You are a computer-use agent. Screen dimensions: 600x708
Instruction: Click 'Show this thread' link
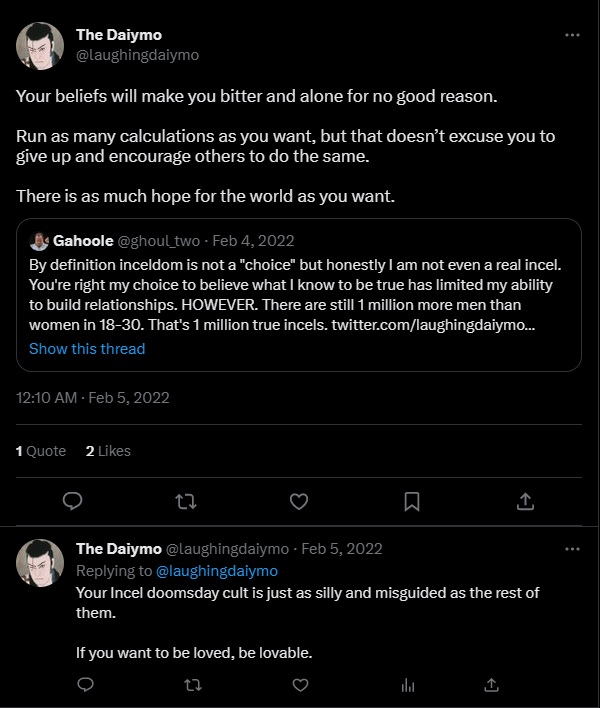pos(87,349)
